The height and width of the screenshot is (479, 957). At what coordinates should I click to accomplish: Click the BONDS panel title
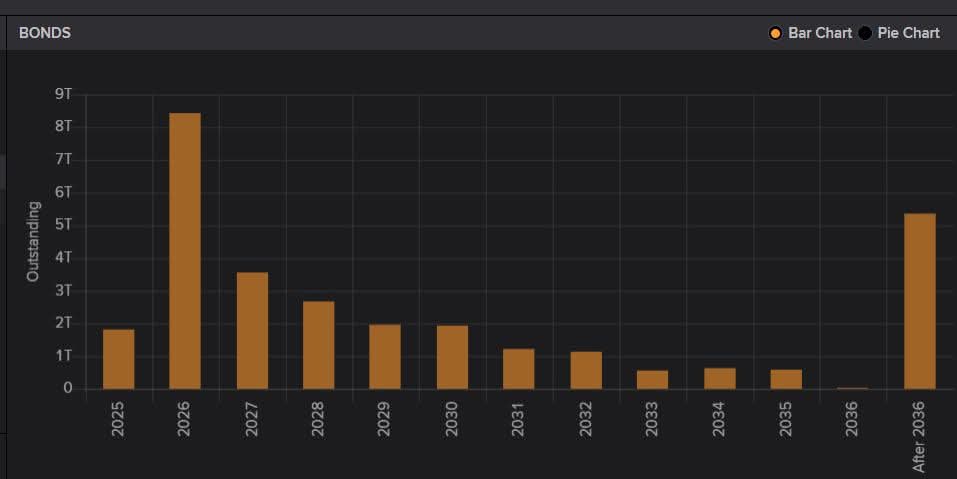[x=45, y=33]
